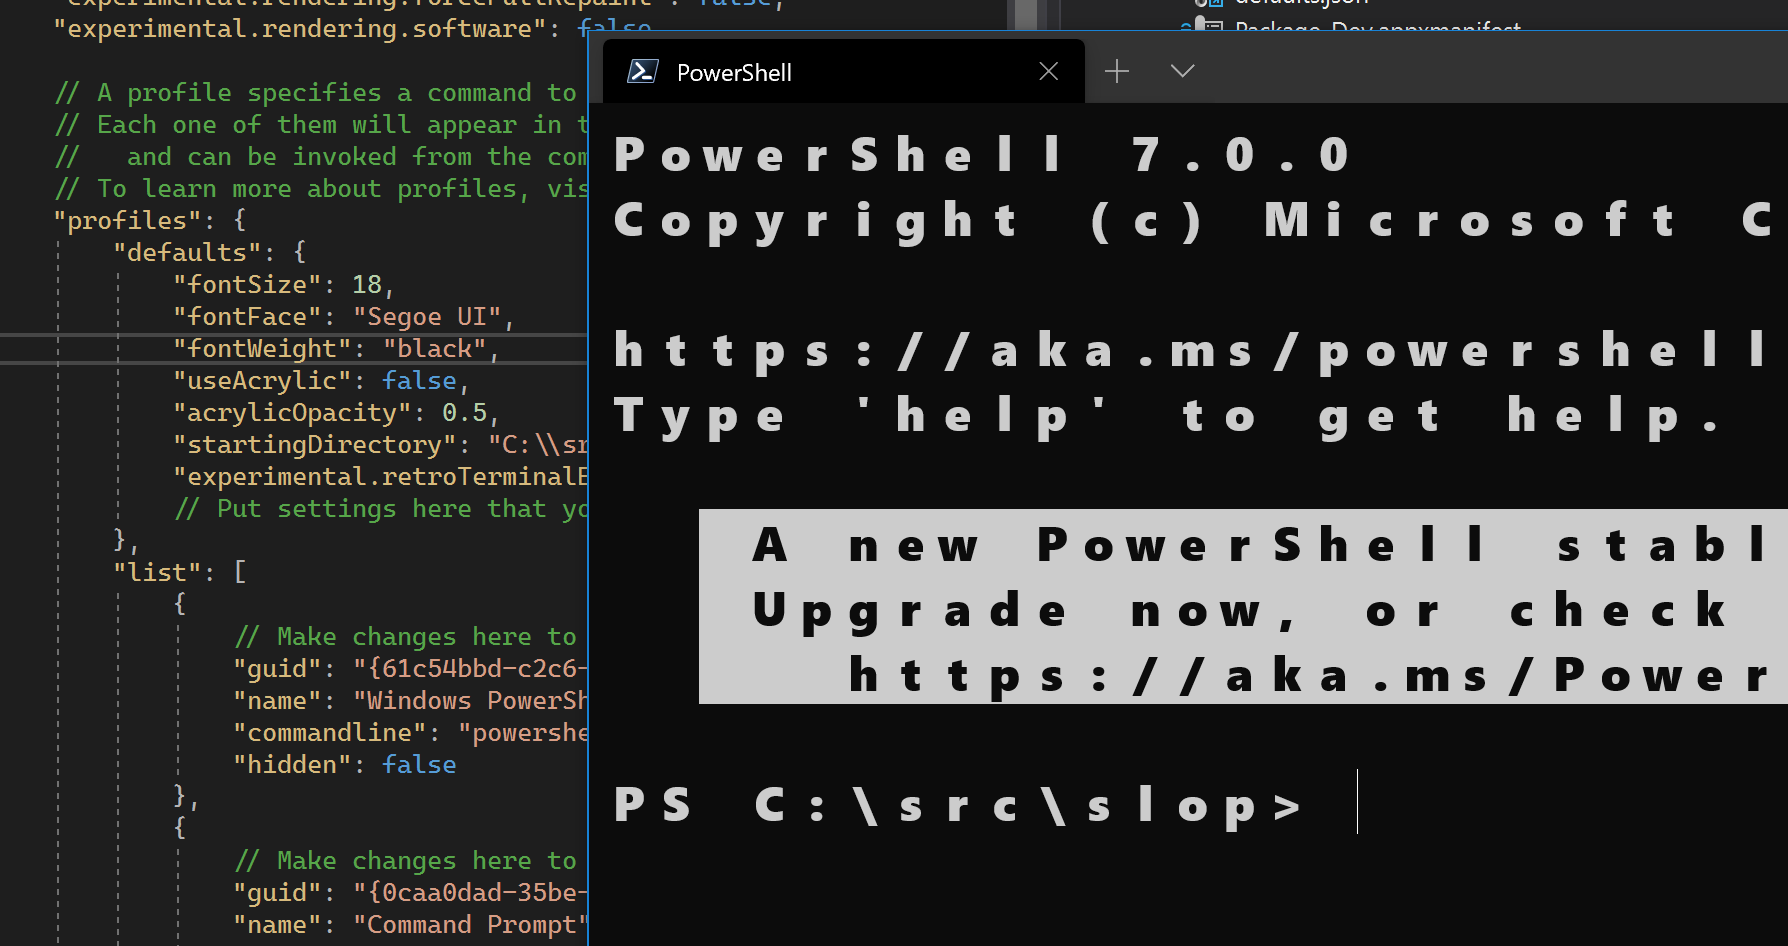Image resolution: width=1788 pixels, height=946 pixels.
Task: Click the "list": [ line
Action: click(x=180, y=572)
